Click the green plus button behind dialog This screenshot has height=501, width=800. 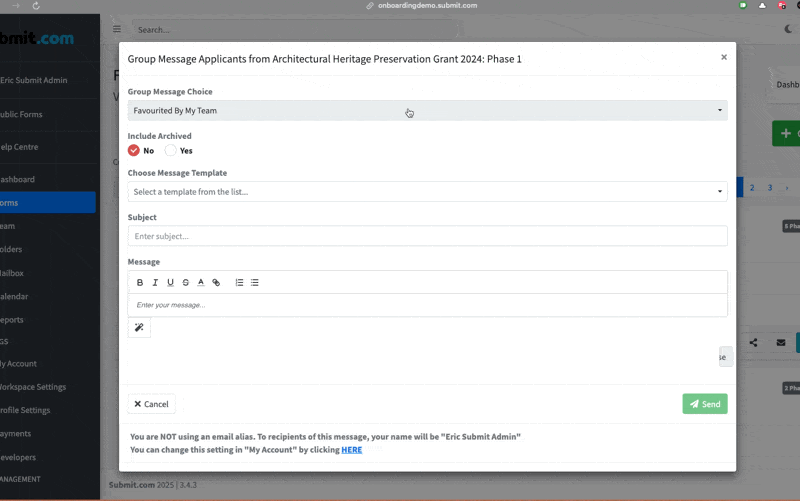point(786,134)
